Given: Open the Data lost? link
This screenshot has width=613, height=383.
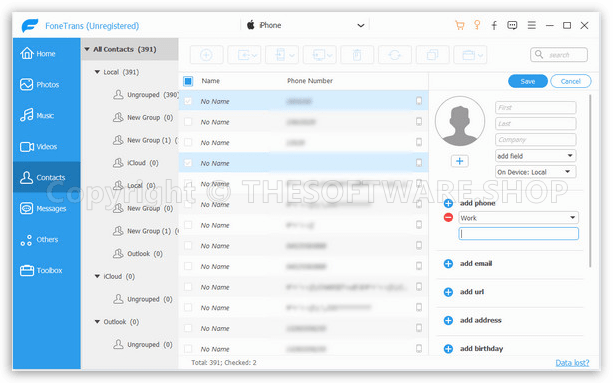Looking at the screenshot, I should (572, 363).
